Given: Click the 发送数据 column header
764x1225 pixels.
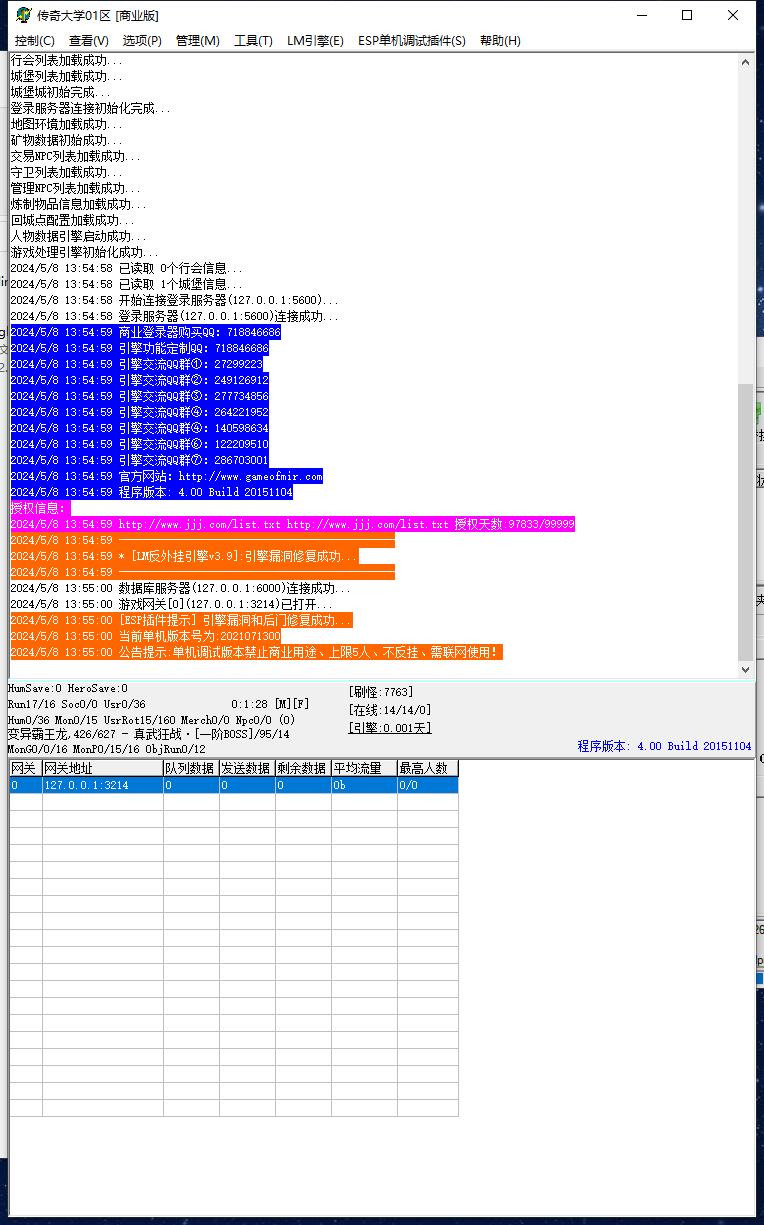Looking at the screenshot, I should pyautogui.click(x=248, y=768).
